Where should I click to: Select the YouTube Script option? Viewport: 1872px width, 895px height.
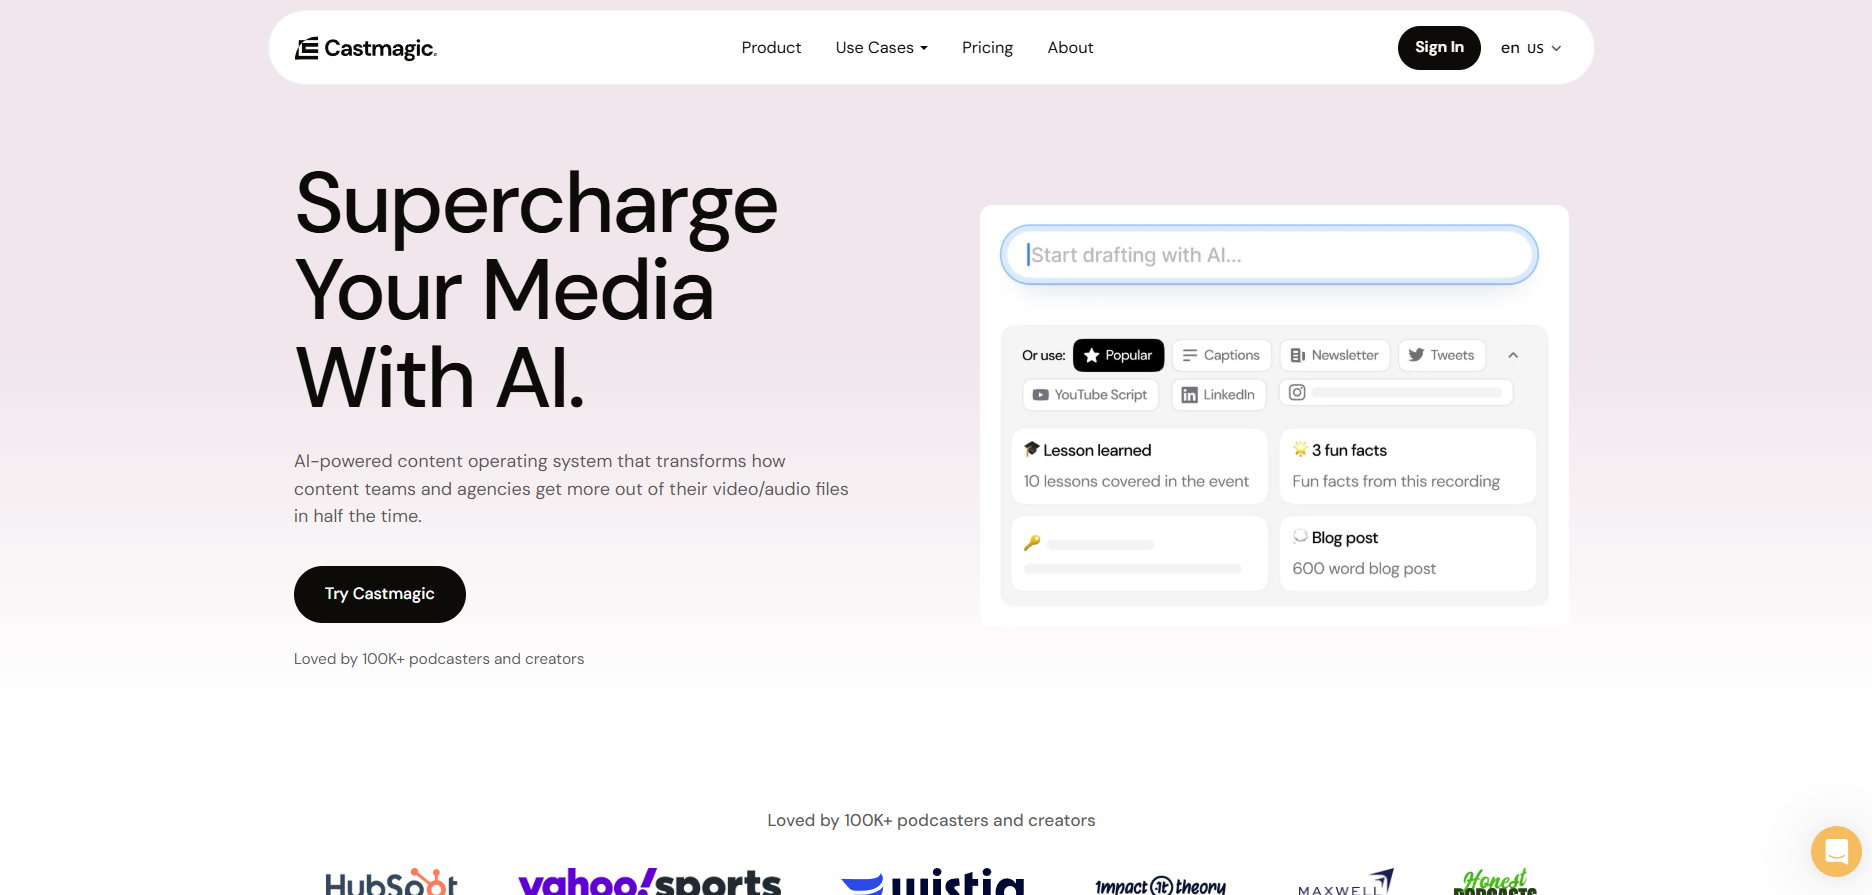(x=1090, y=395)
